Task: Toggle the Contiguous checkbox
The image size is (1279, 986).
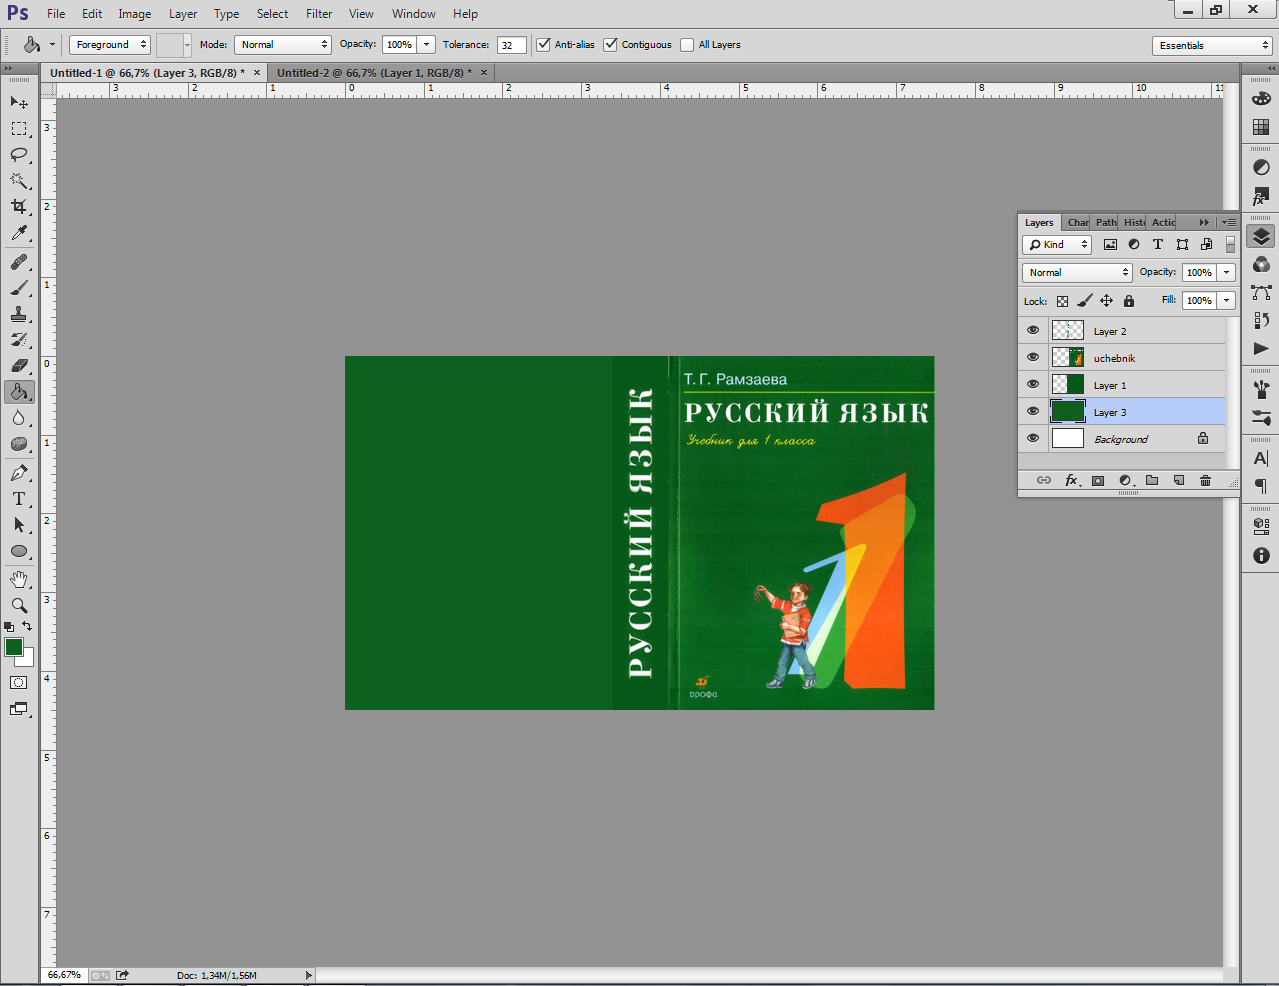Action: click(x=610, y=44)
